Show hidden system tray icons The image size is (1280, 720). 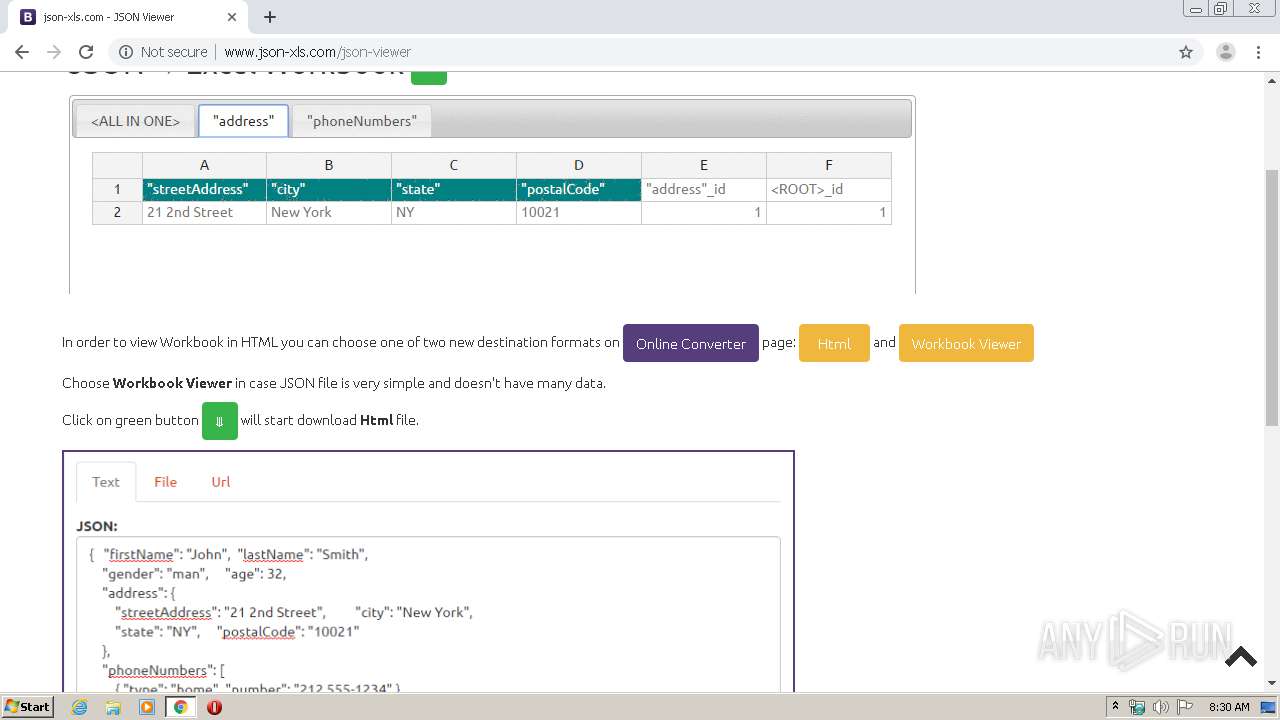tap(1115, 707)
